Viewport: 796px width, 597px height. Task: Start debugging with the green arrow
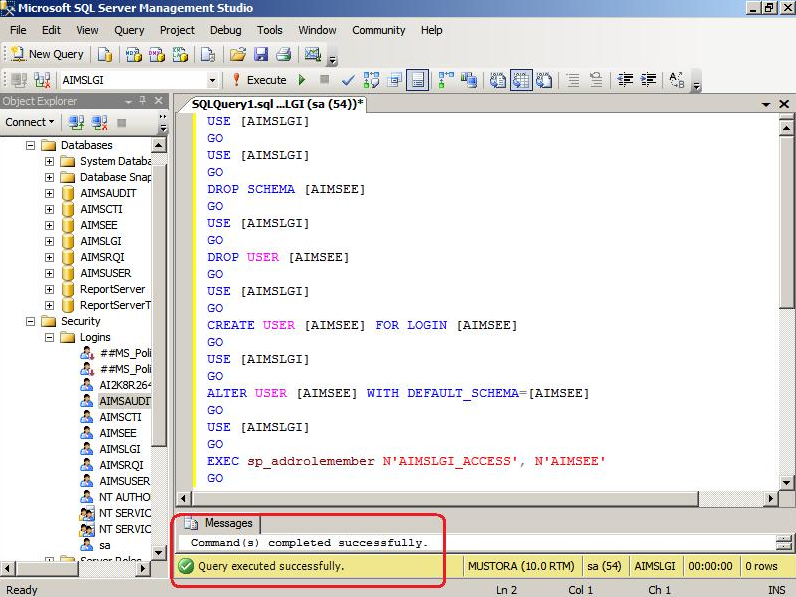pyautogui.click(x=303, y=80)
